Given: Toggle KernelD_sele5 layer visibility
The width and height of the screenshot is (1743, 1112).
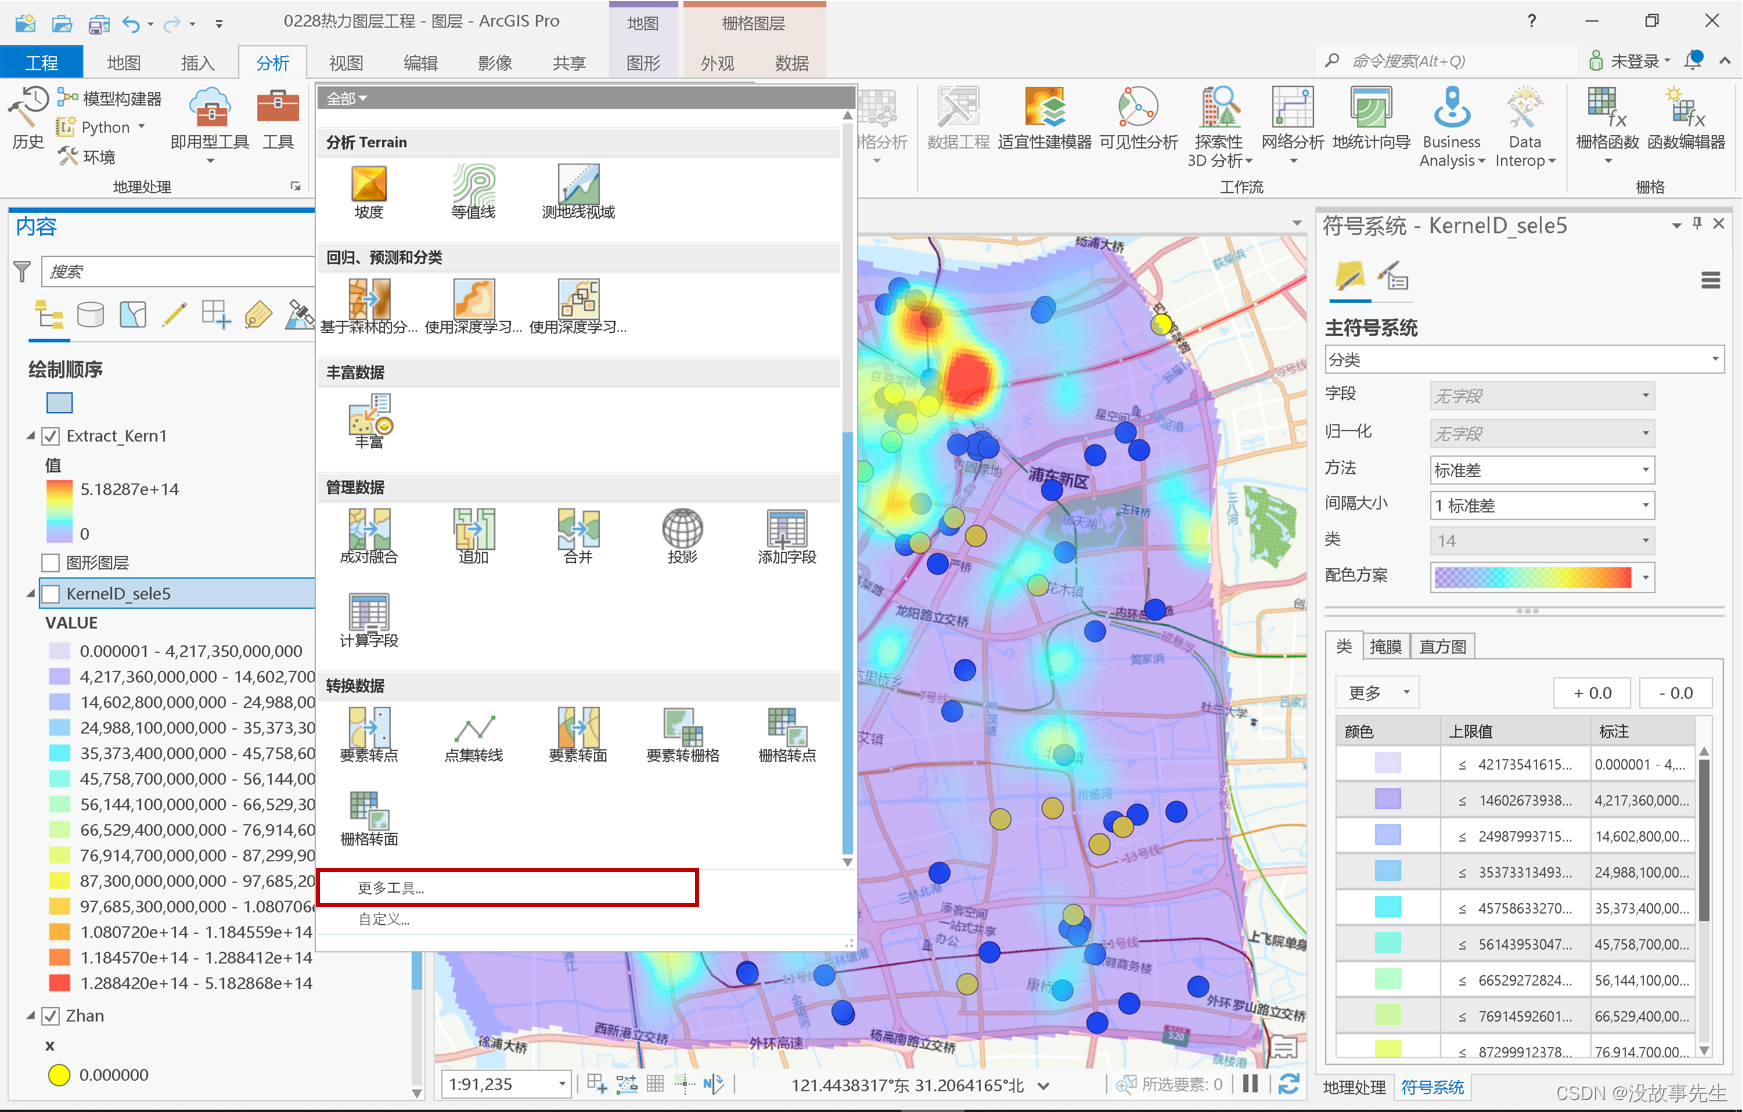Looking at the screenshot, I should [51, 594].
